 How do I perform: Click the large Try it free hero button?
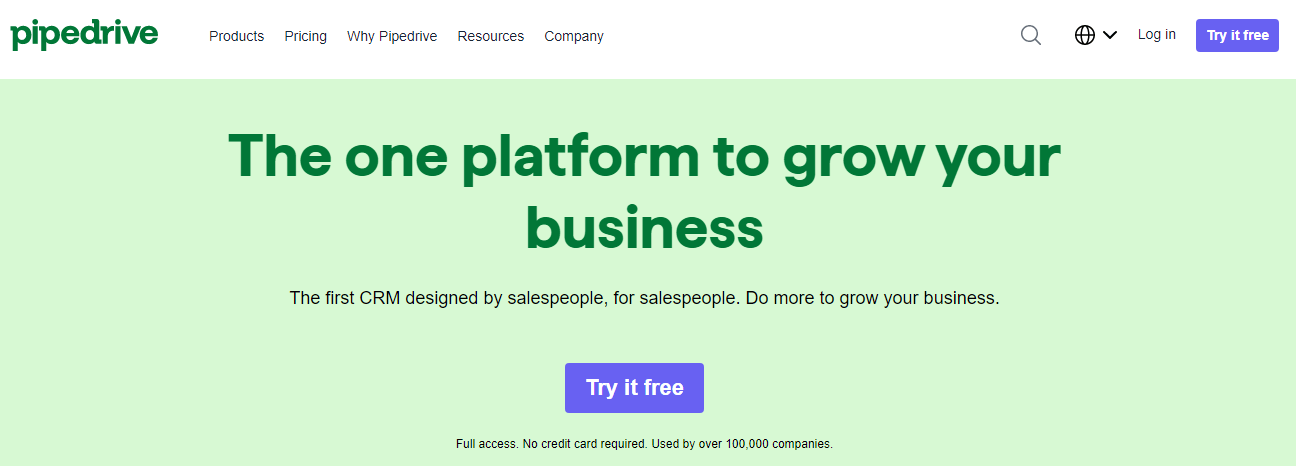634,388
